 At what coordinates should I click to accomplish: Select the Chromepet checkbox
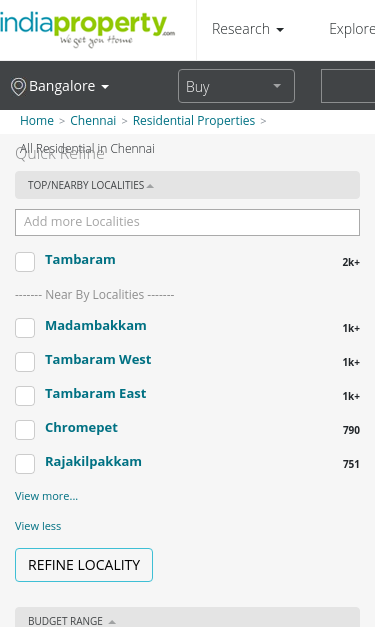click(x=25, y=430)
